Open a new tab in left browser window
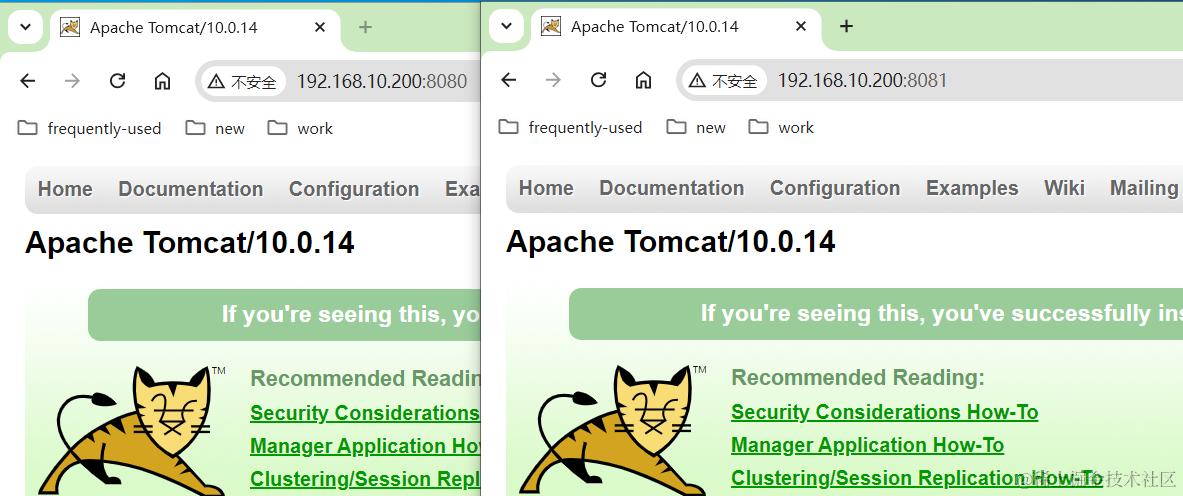 click(x=365, y=27)
